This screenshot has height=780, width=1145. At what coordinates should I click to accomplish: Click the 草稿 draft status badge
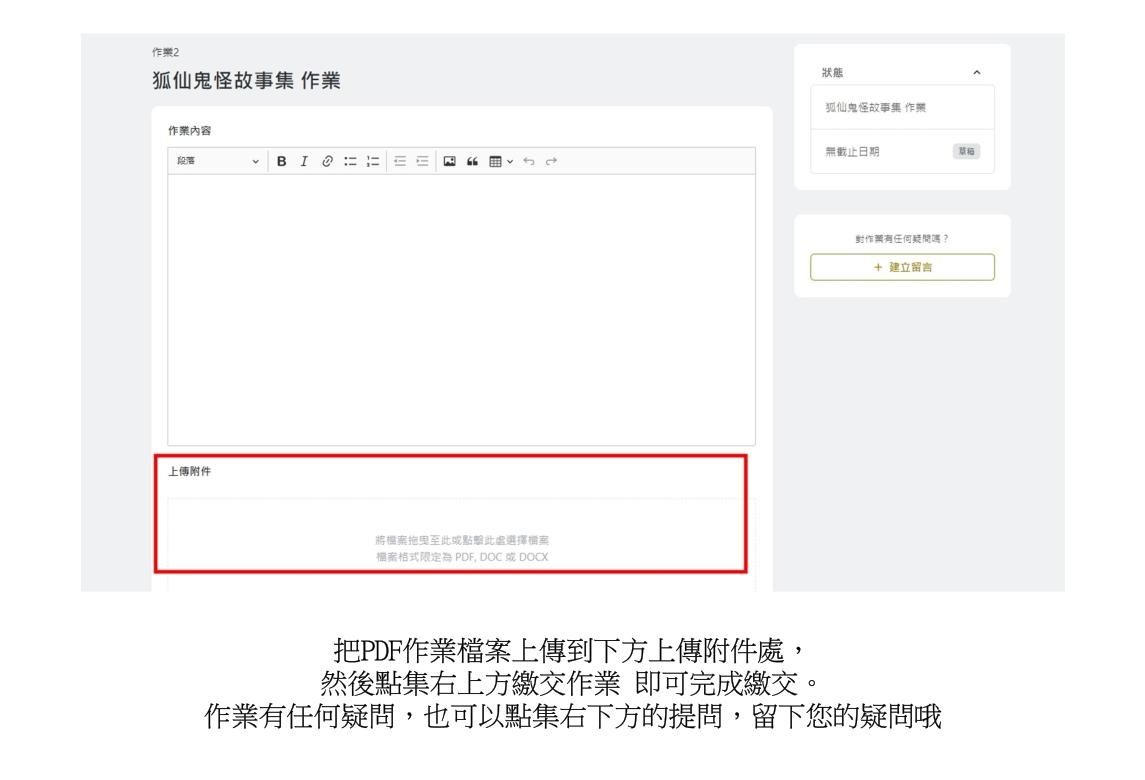point(966,151)
